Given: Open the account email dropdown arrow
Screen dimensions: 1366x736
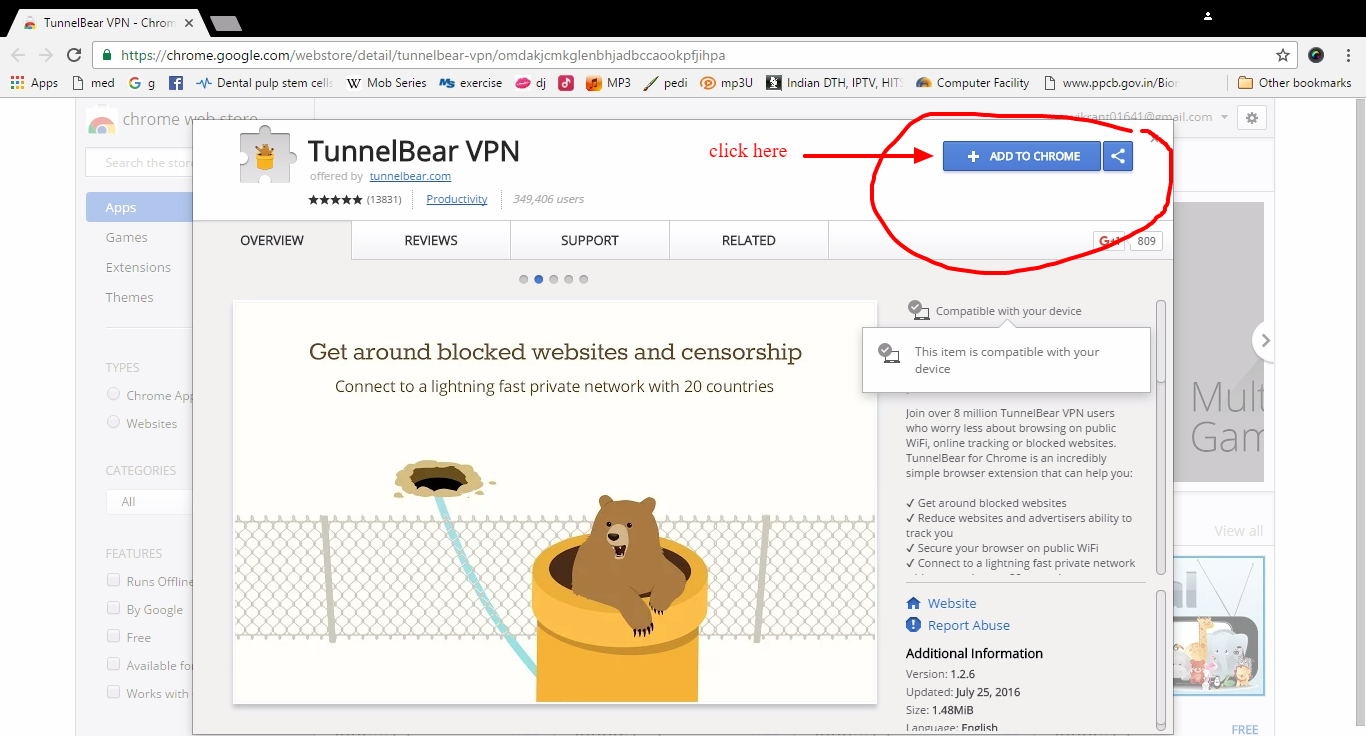Looking at the screenshot, I should [1224, 117].
